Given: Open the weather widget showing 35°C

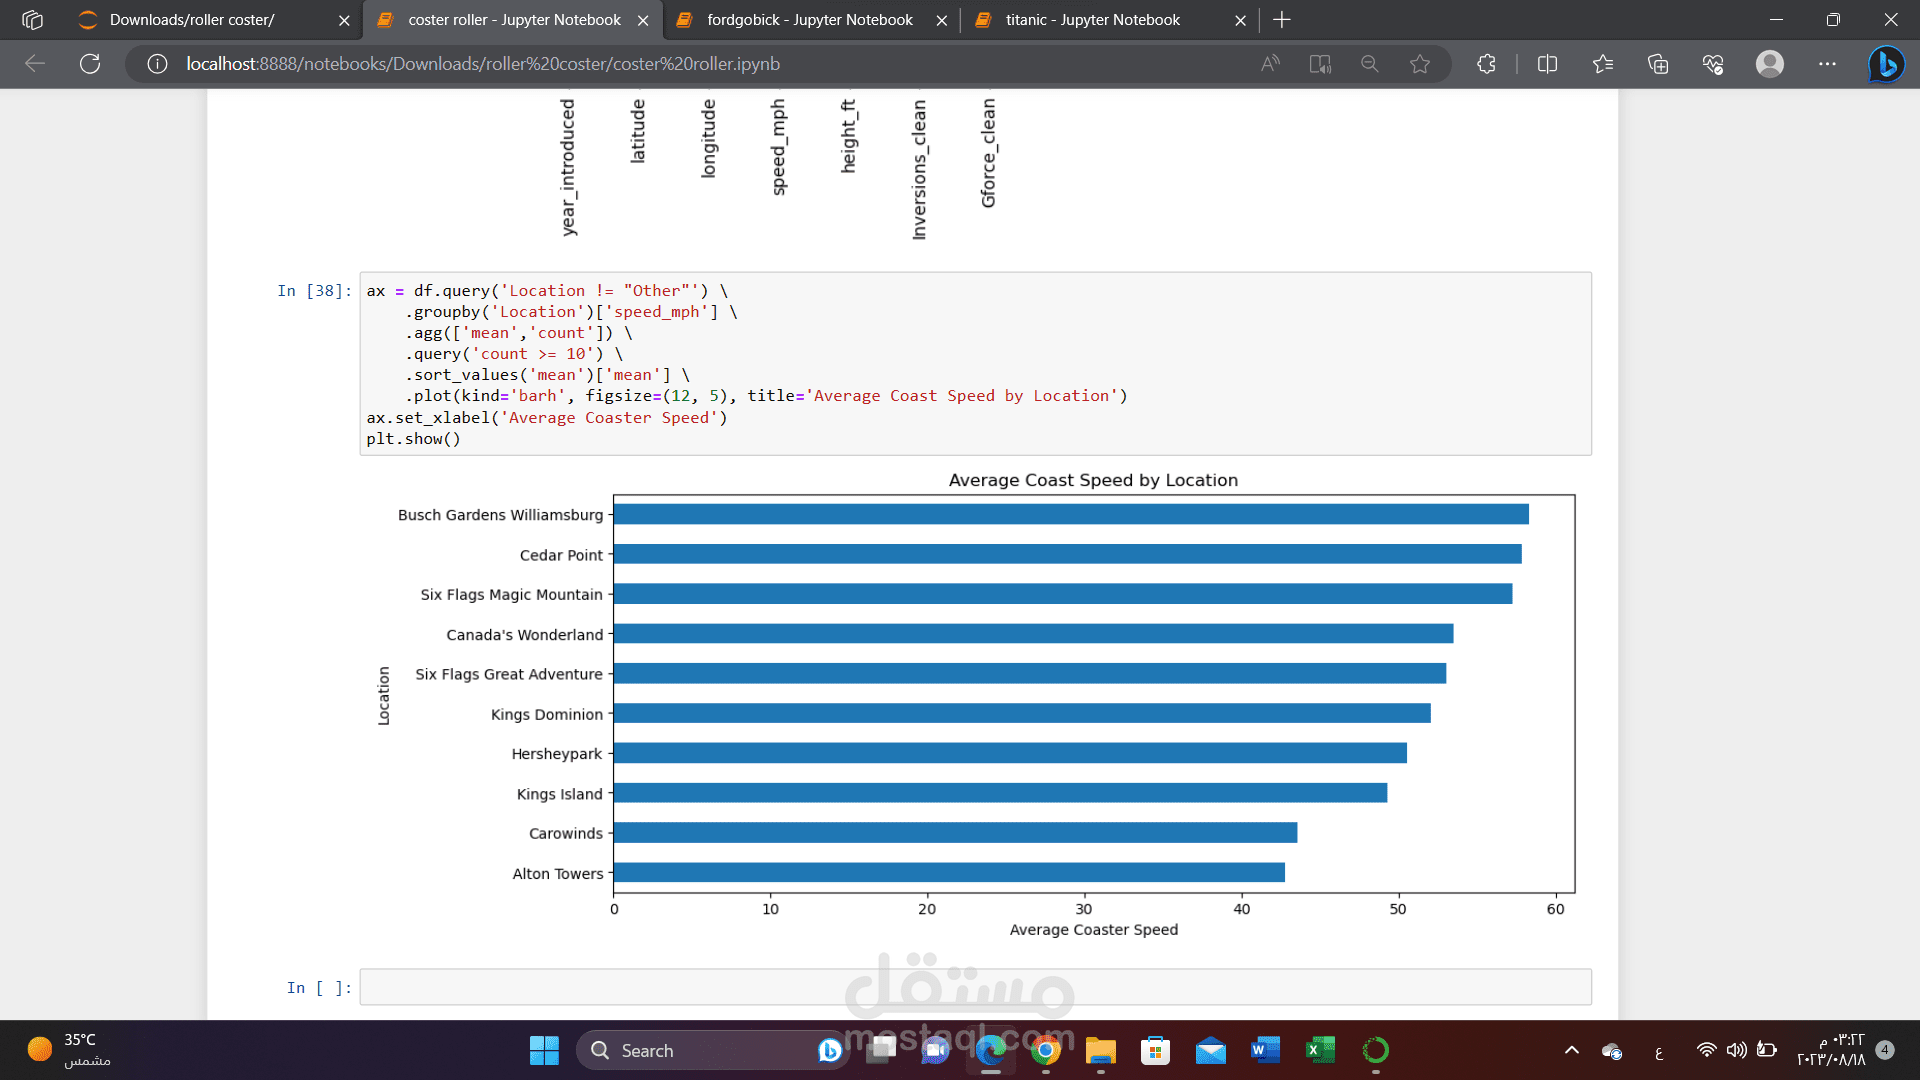Looking at the screenshot, I should (70, 1050).
